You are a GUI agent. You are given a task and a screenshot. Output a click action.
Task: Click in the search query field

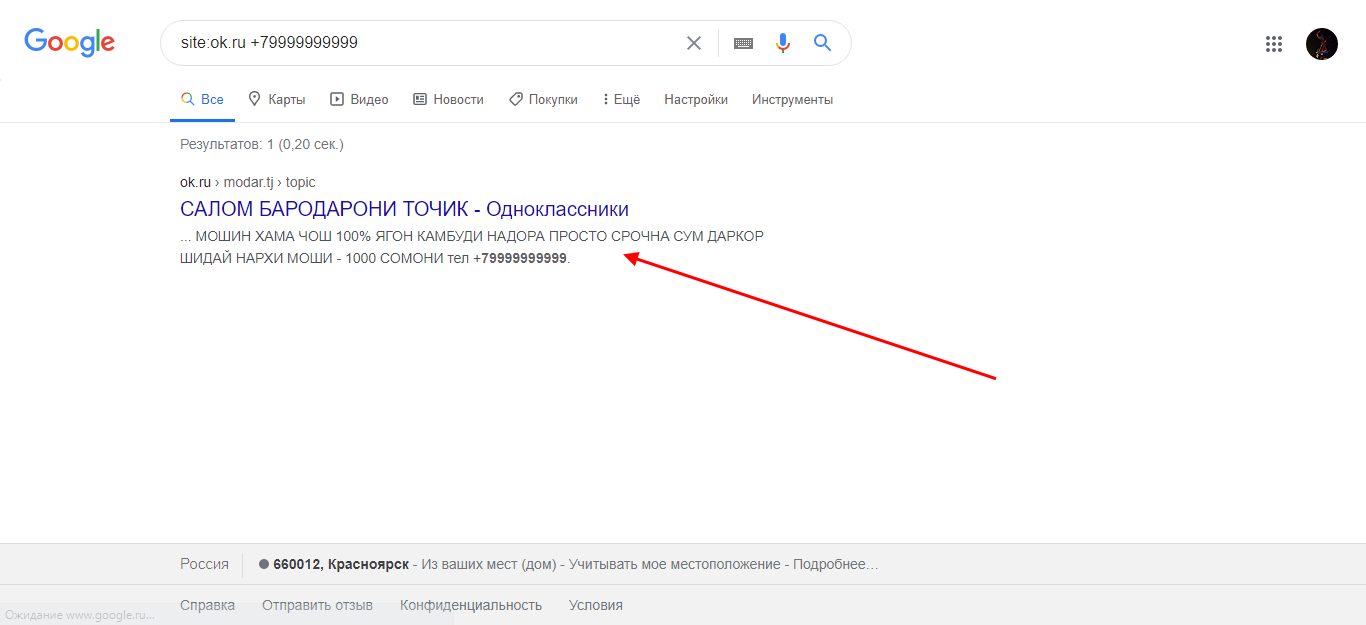tap(420, 43)
